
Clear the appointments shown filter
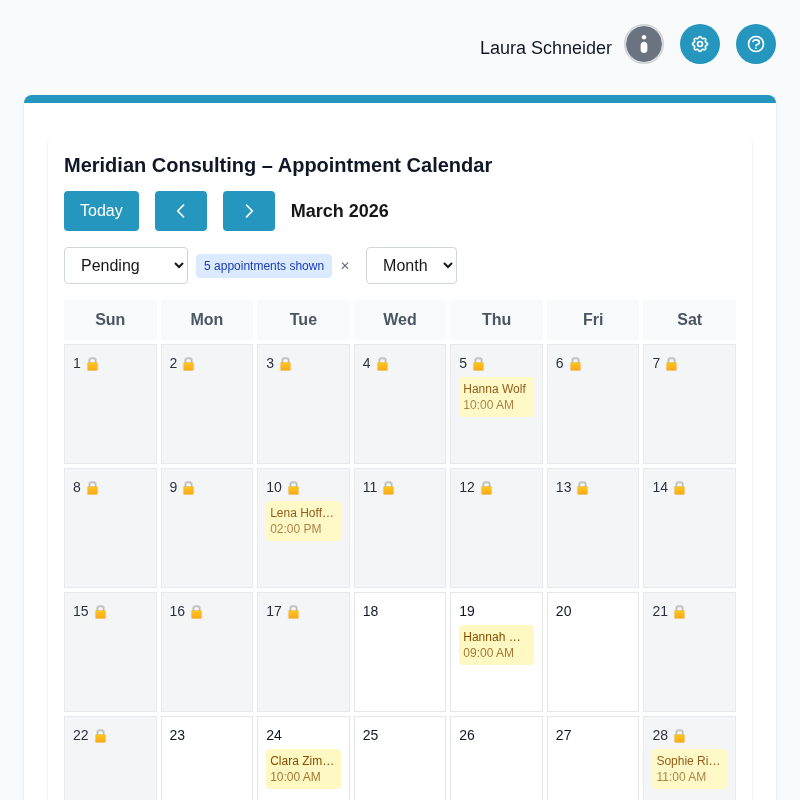pyautogui.click(x=345, y=266)
